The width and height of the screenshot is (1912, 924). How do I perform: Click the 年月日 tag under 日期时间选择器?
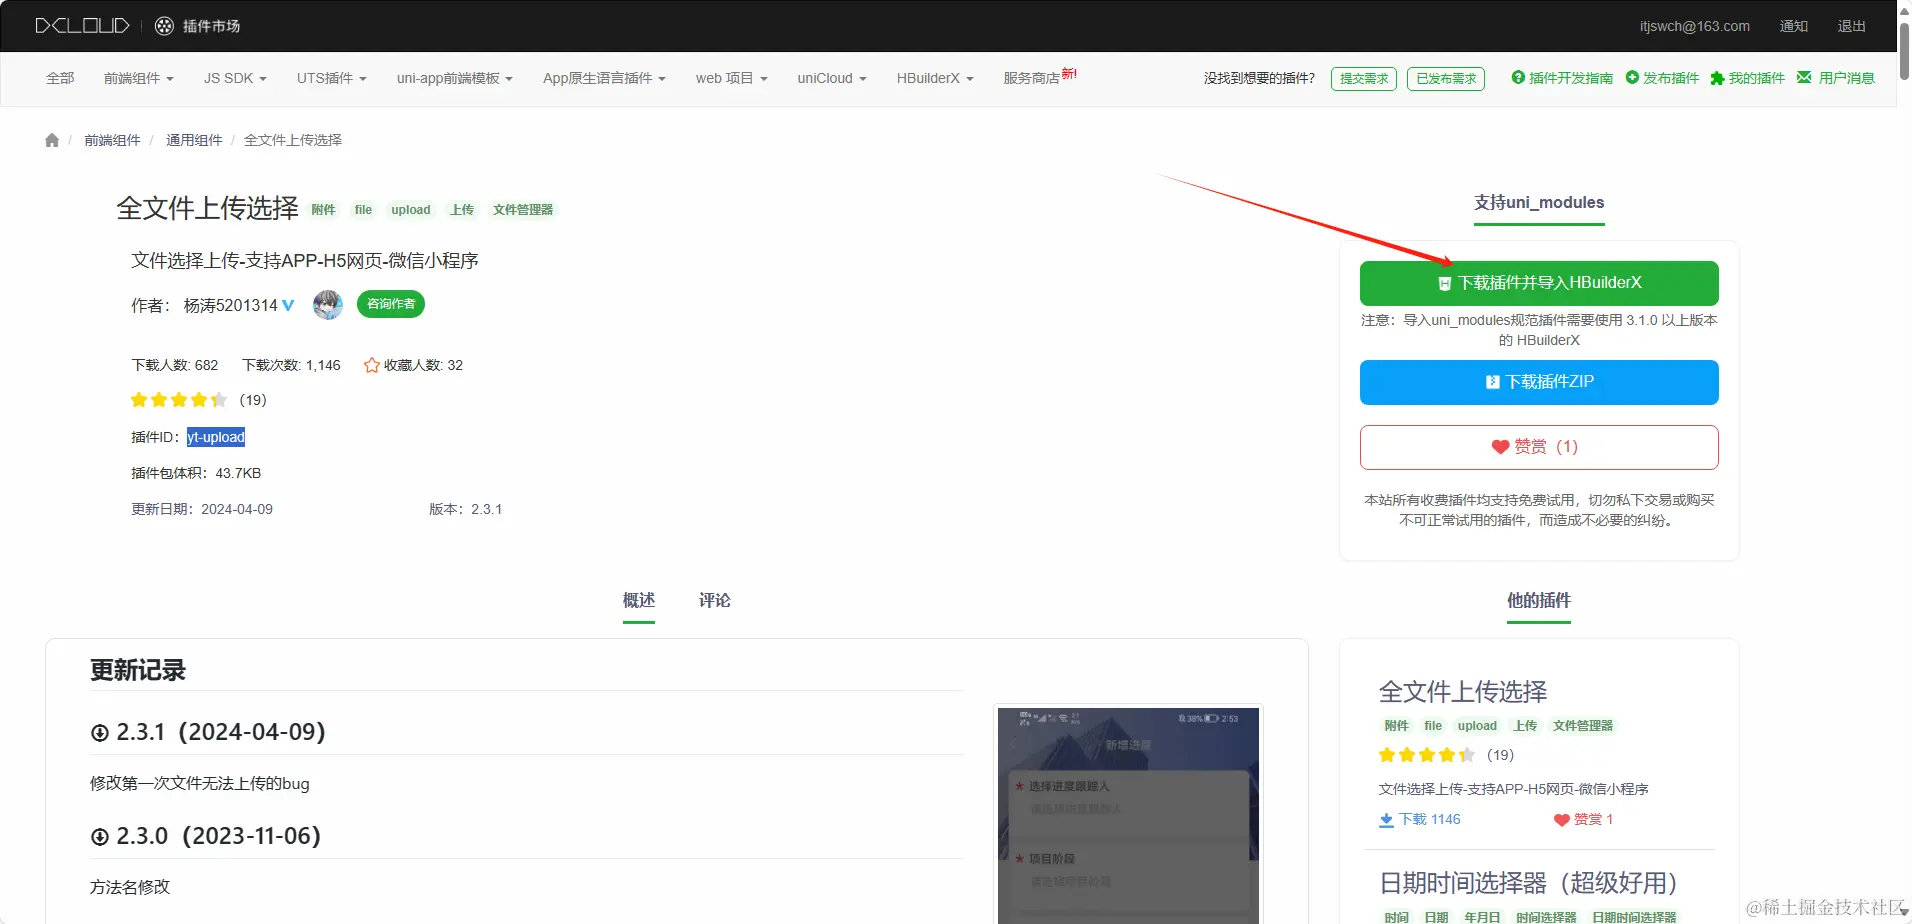pos(1482,917)
